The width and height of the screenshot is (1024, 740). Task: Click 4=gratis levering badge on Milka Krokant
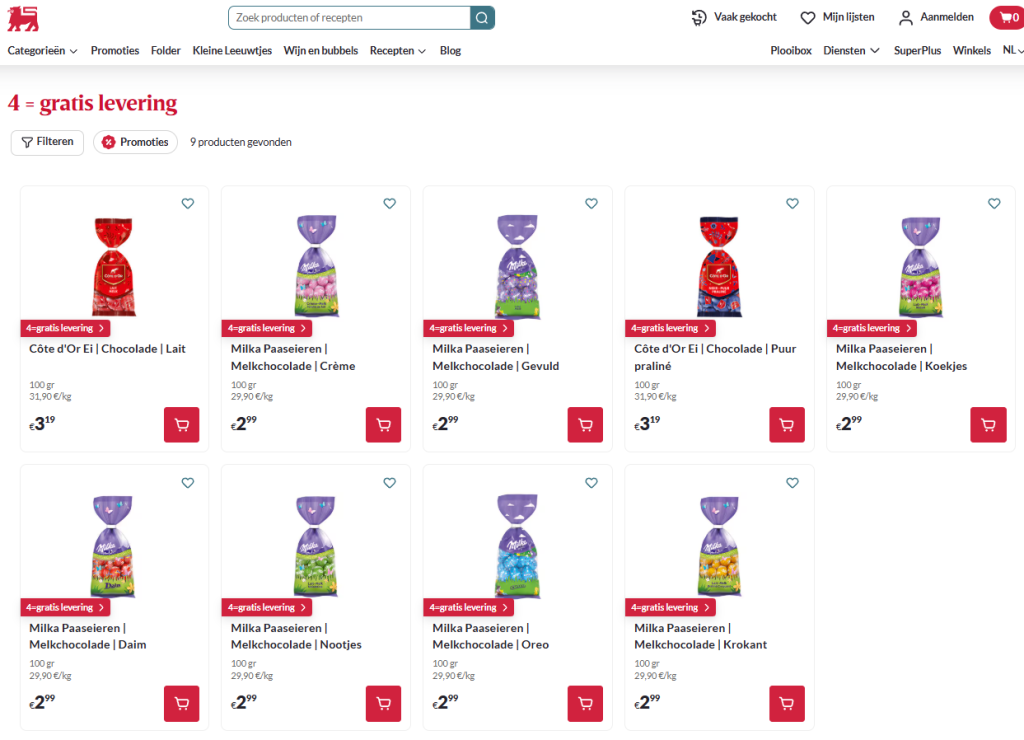pyautogui.click(x=670, y=607)
